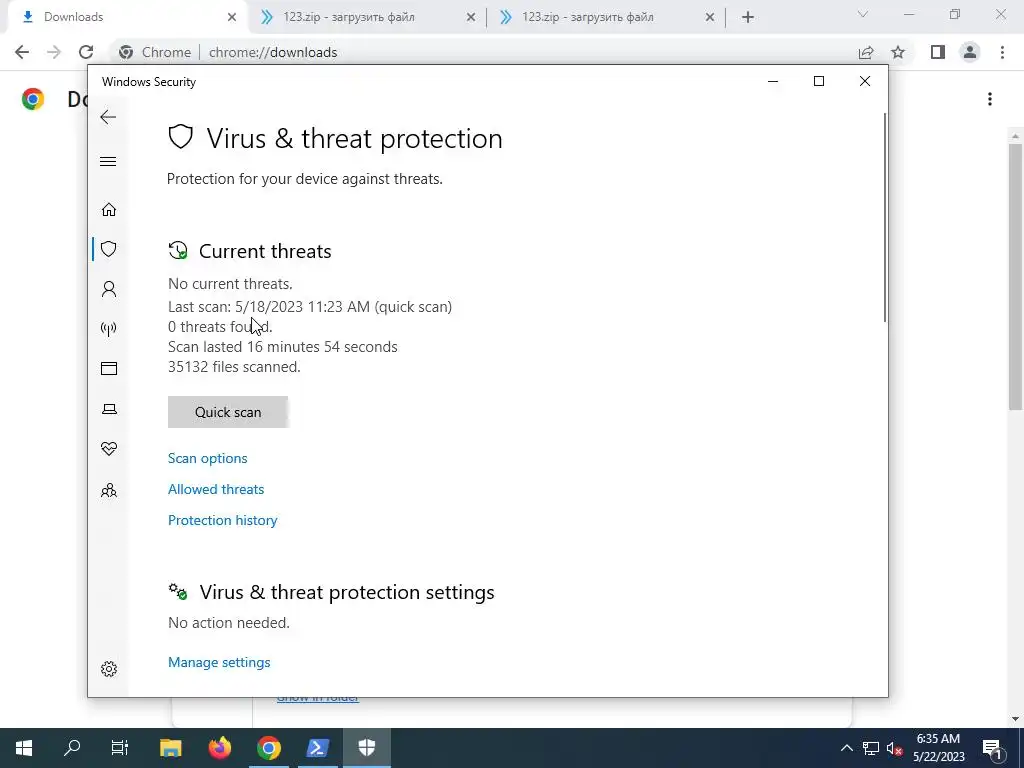
Task: Click "No current threats." text
Action: pyautogui.click(x=230, y=284)
